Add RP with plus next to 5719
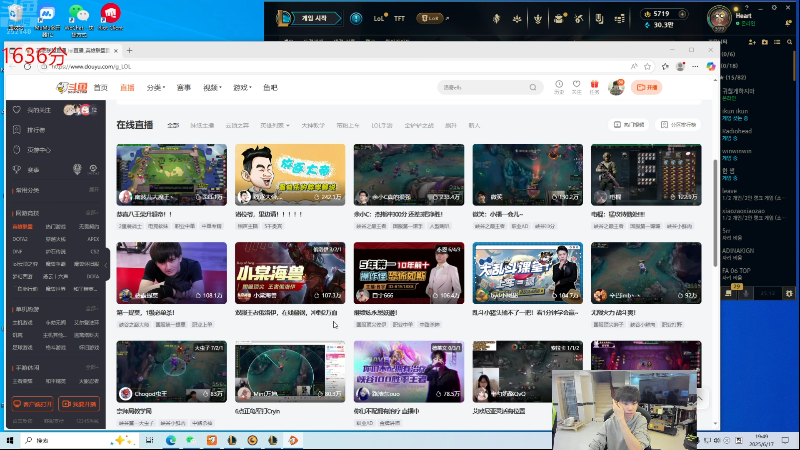 682,14
